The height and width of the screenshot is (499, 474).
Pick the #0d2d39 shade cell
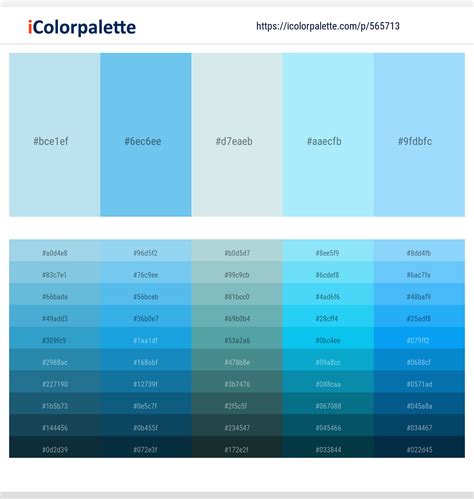click(55, 447)
